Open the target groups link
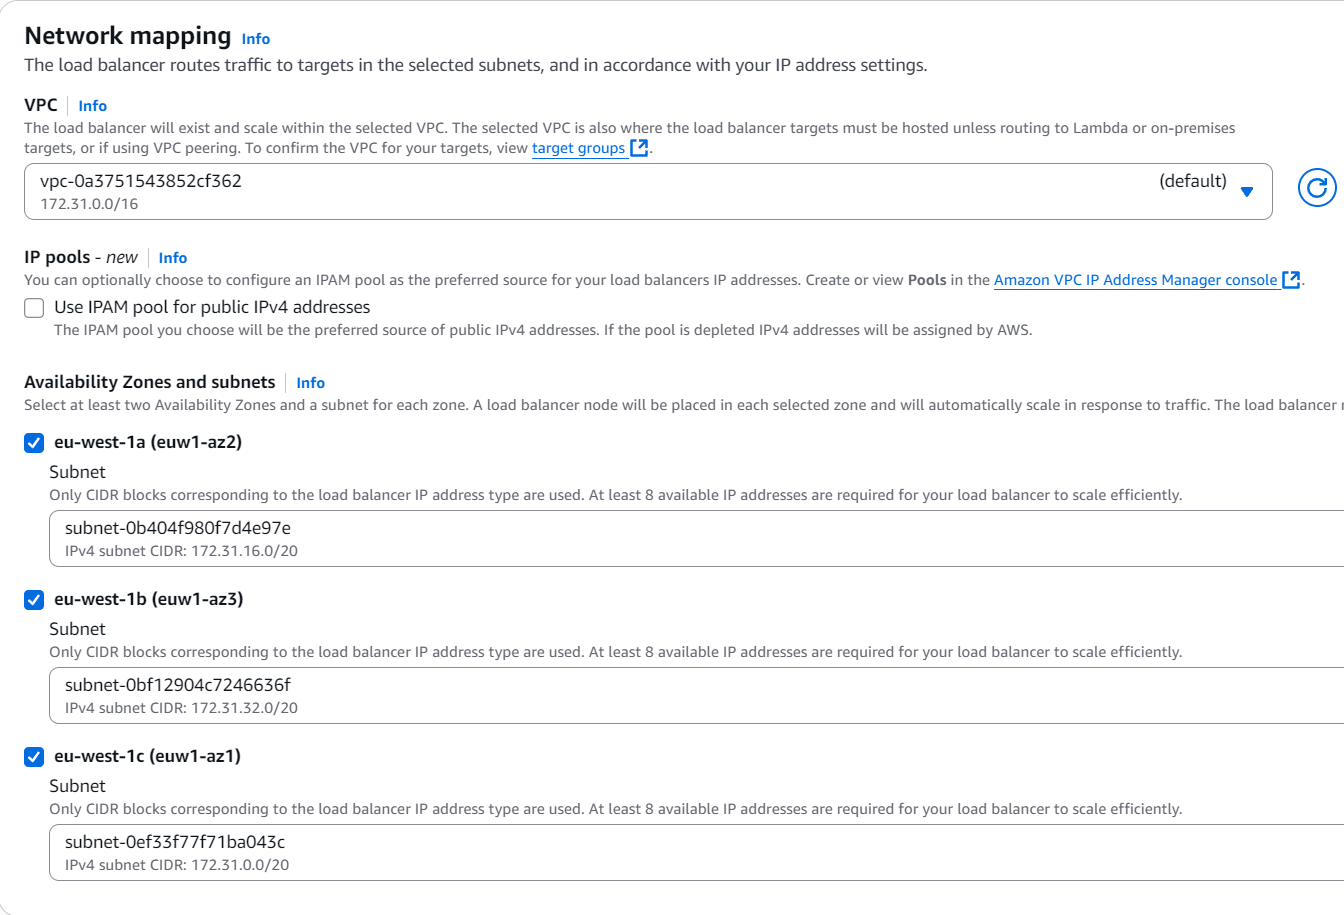 click(578, 149)
